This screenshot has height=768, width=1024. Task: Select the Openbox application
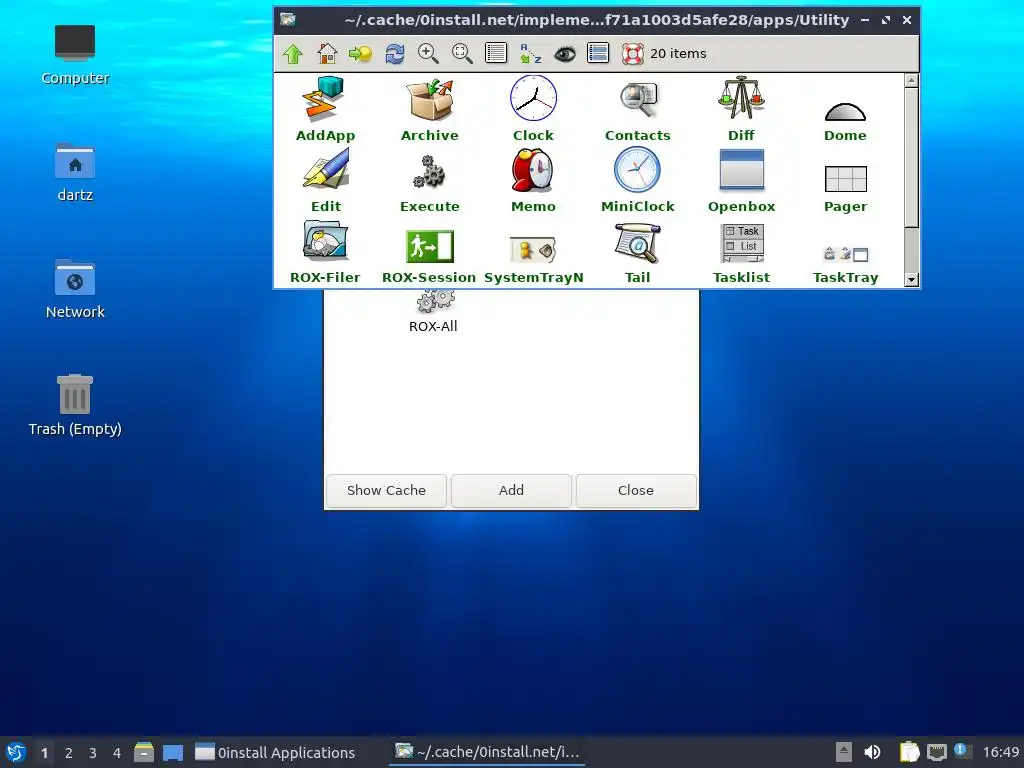741,180
